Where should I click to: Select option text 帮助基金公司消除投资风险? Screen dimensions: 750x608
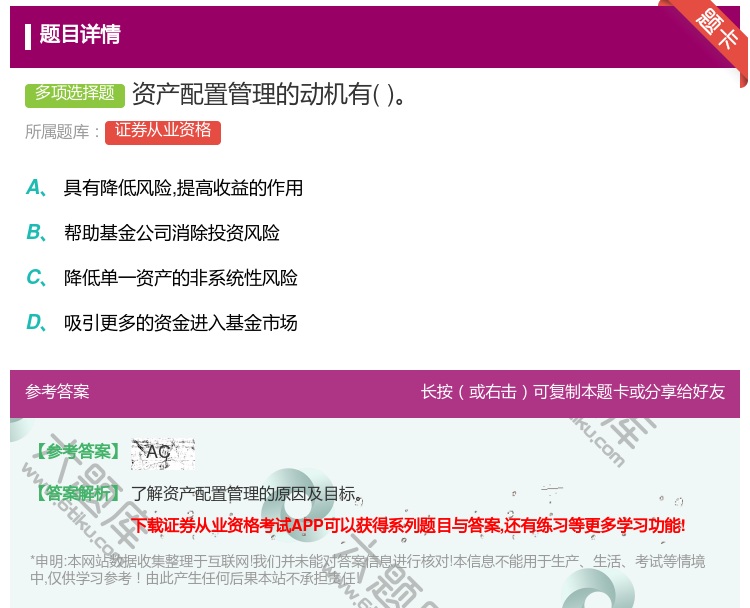171,233
